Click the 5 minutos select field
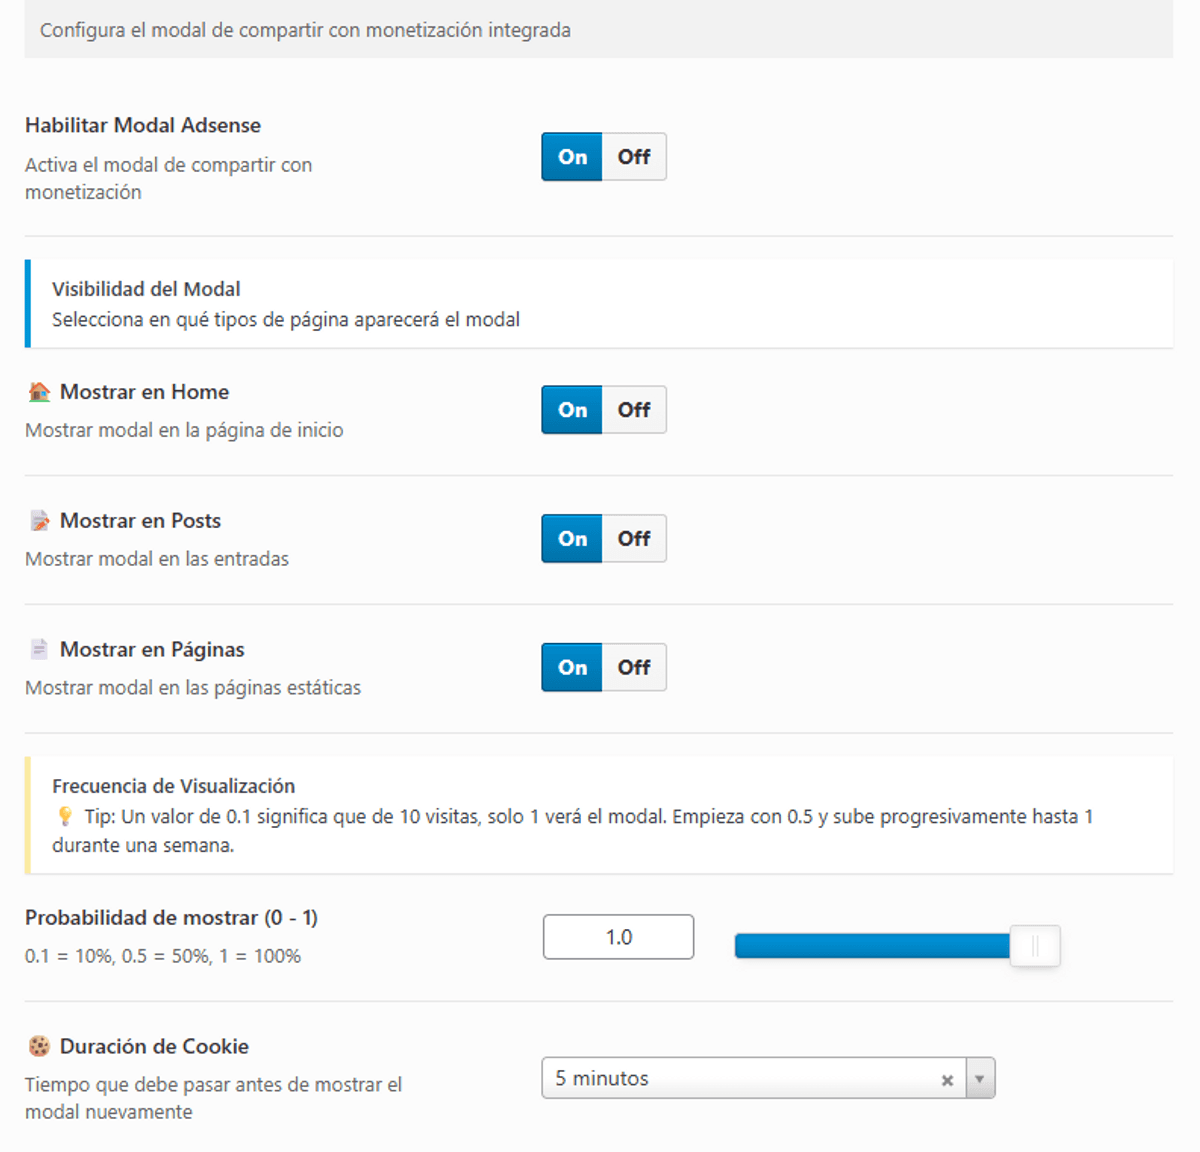Screen dimensions: 1200x1152 [740, 1079]
